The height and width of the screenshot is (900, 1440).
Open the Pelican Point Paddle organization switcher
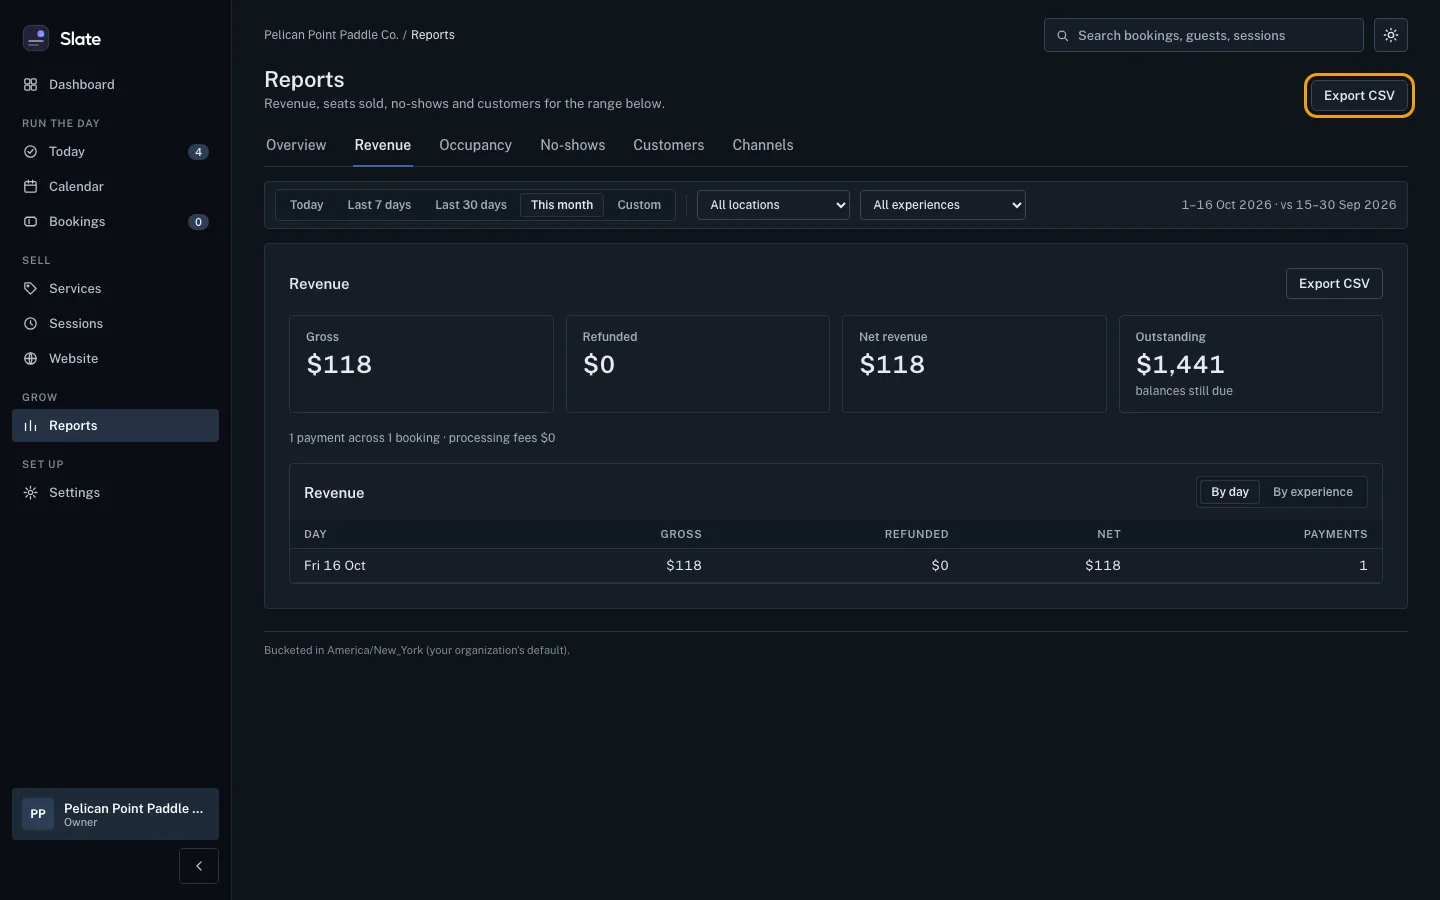(x=115, y=814)
